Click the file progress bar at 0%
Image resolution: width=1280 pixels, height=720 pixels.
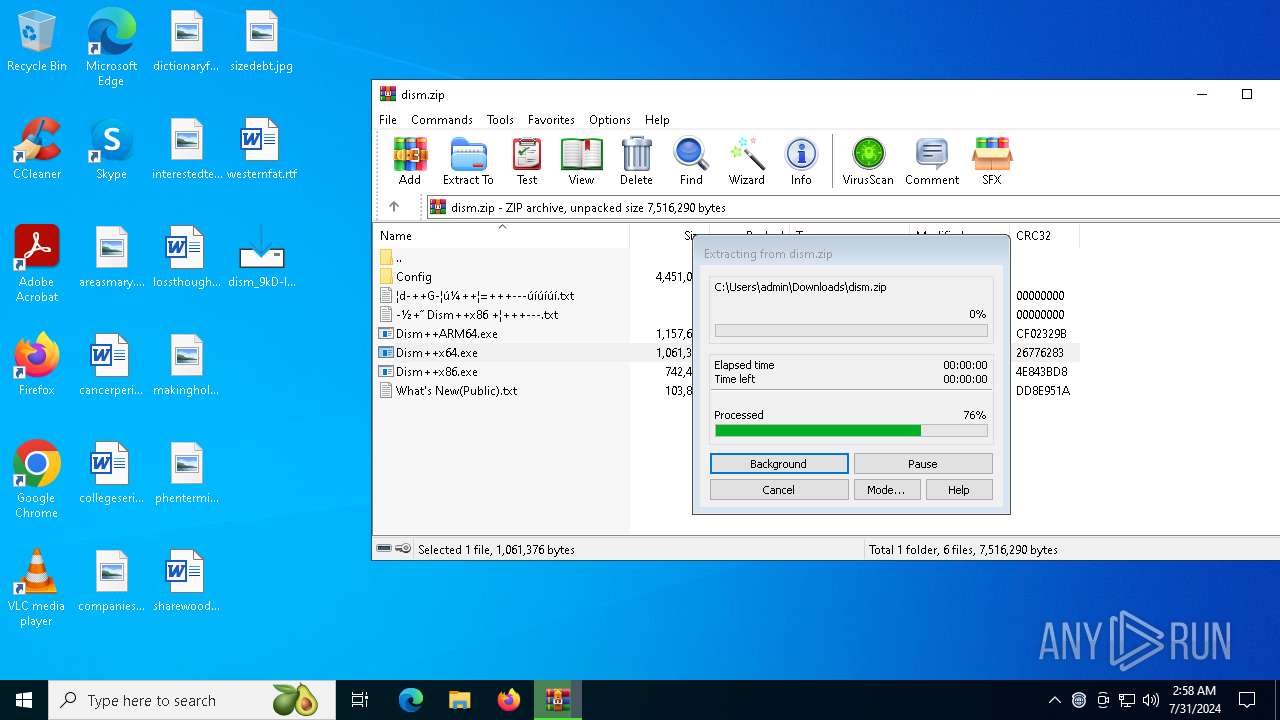[851, 331]
